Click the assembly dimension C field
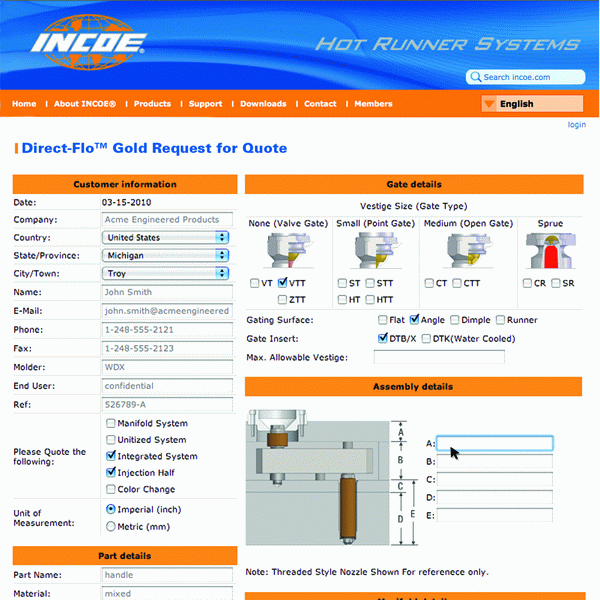This screenshot has height=600, width=600. (x=495, y=479)
